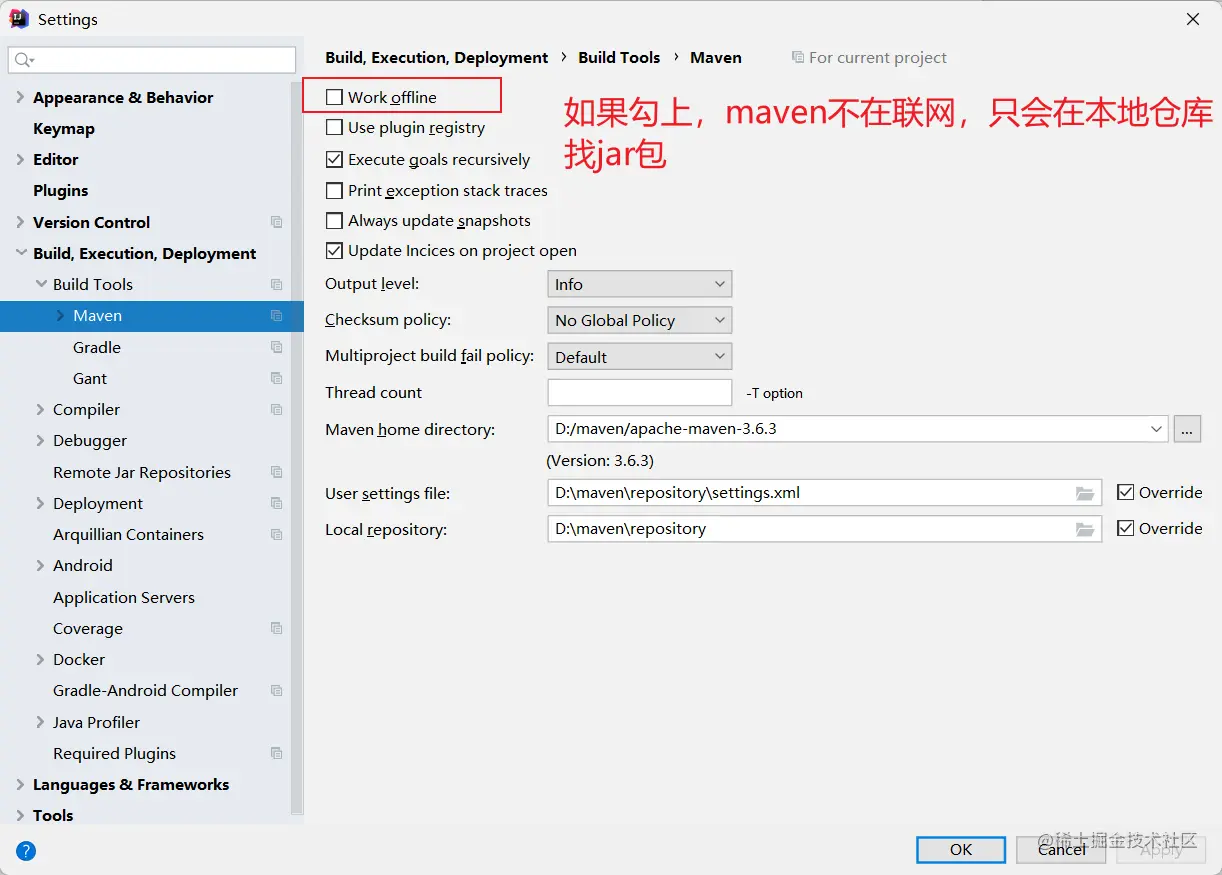Viewport: 1222px width, 875px height.
Task: Click Build Tools in the breadcrumb
Action: coord(619,58)
